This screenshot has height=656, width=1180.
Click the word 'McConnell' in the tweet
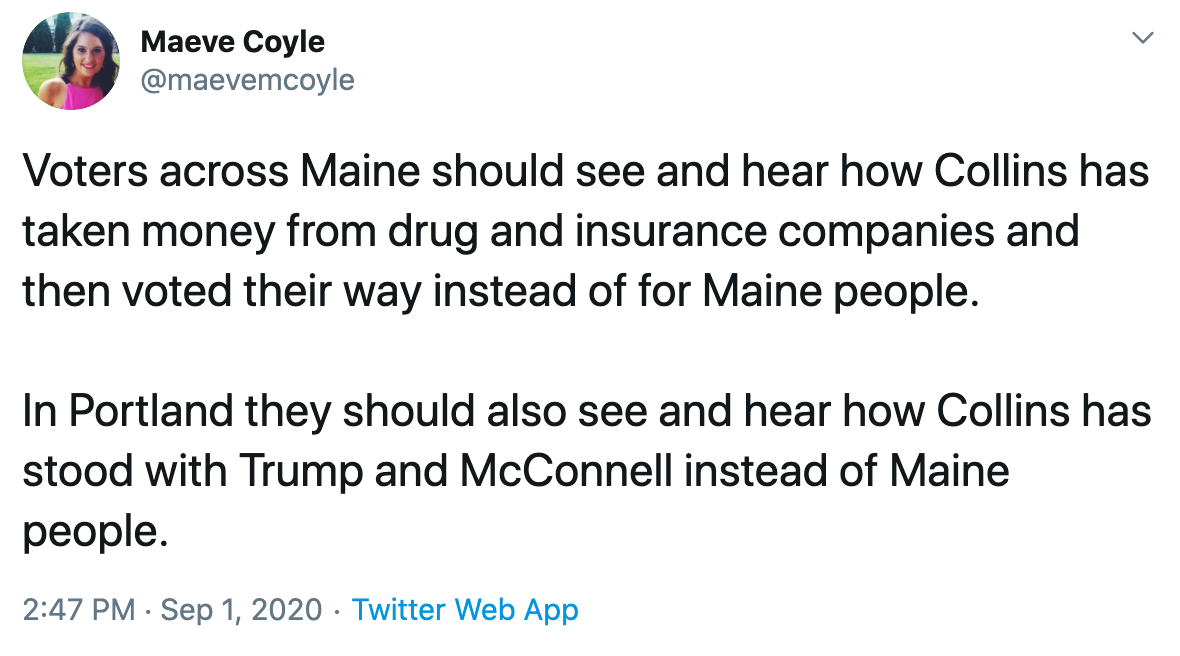click(x=566, y=471)
